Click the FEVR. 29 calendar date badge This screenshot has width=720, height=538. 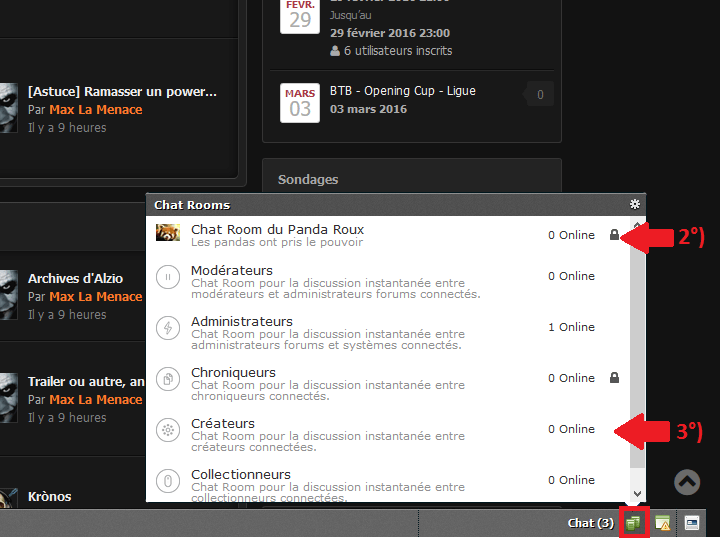(300, 17)
